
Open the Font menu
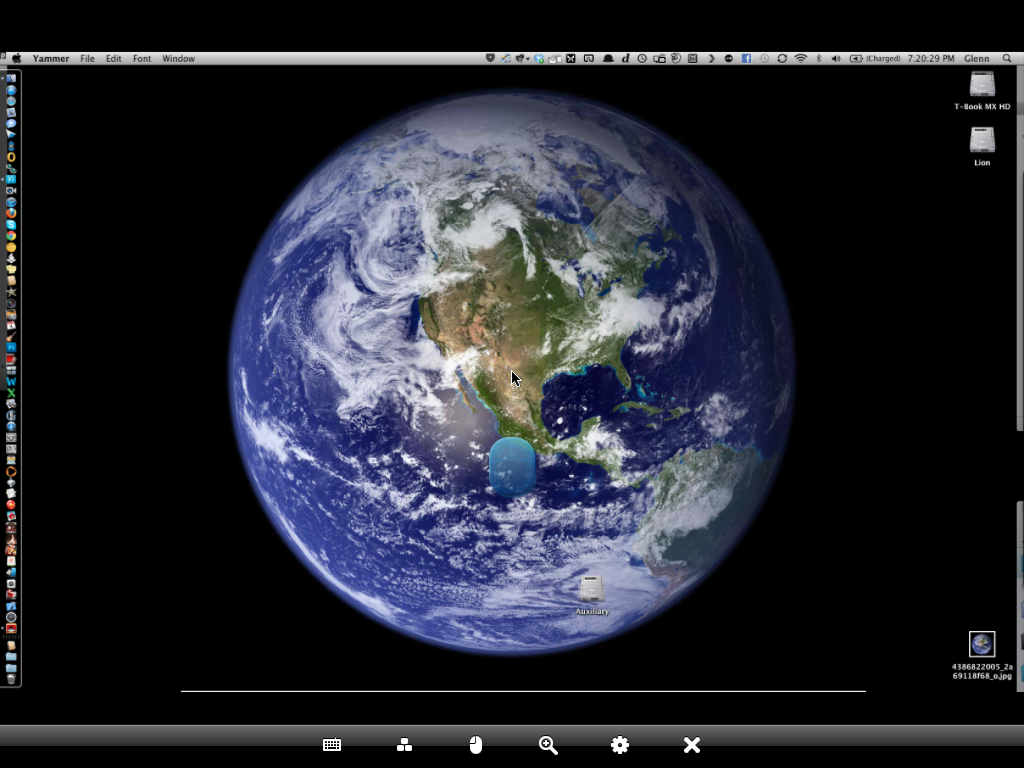pos(142,59)
